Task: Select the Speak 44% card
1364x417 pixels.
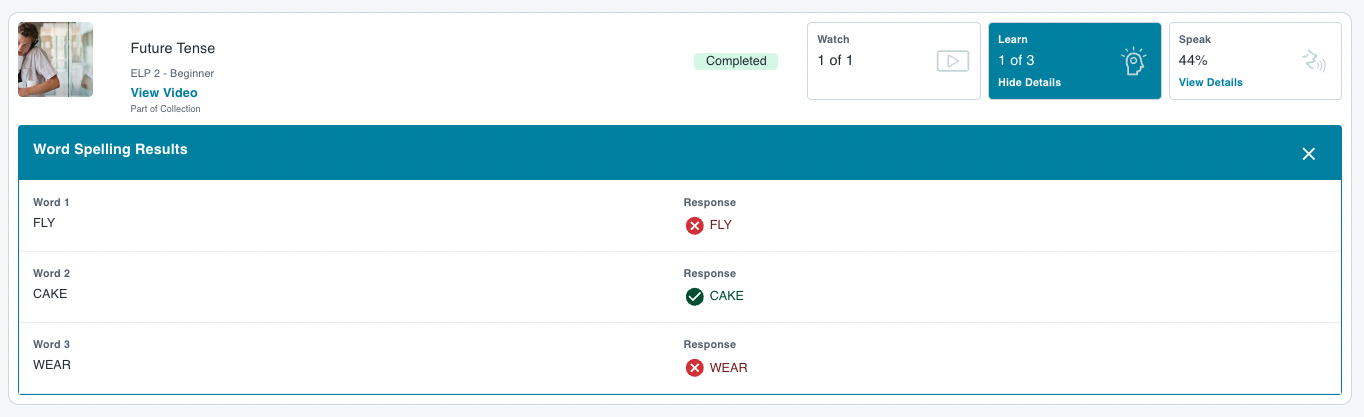Action: (x=1255, y=61)
